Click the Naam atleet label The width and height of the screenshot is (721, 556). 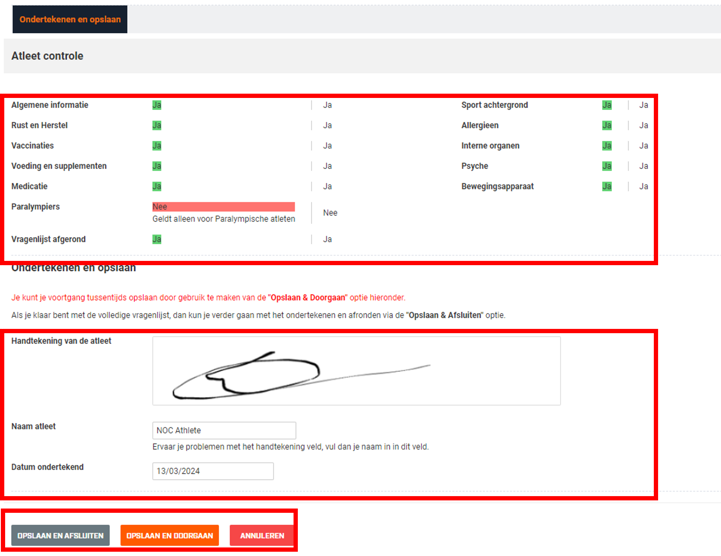(34, 427)
